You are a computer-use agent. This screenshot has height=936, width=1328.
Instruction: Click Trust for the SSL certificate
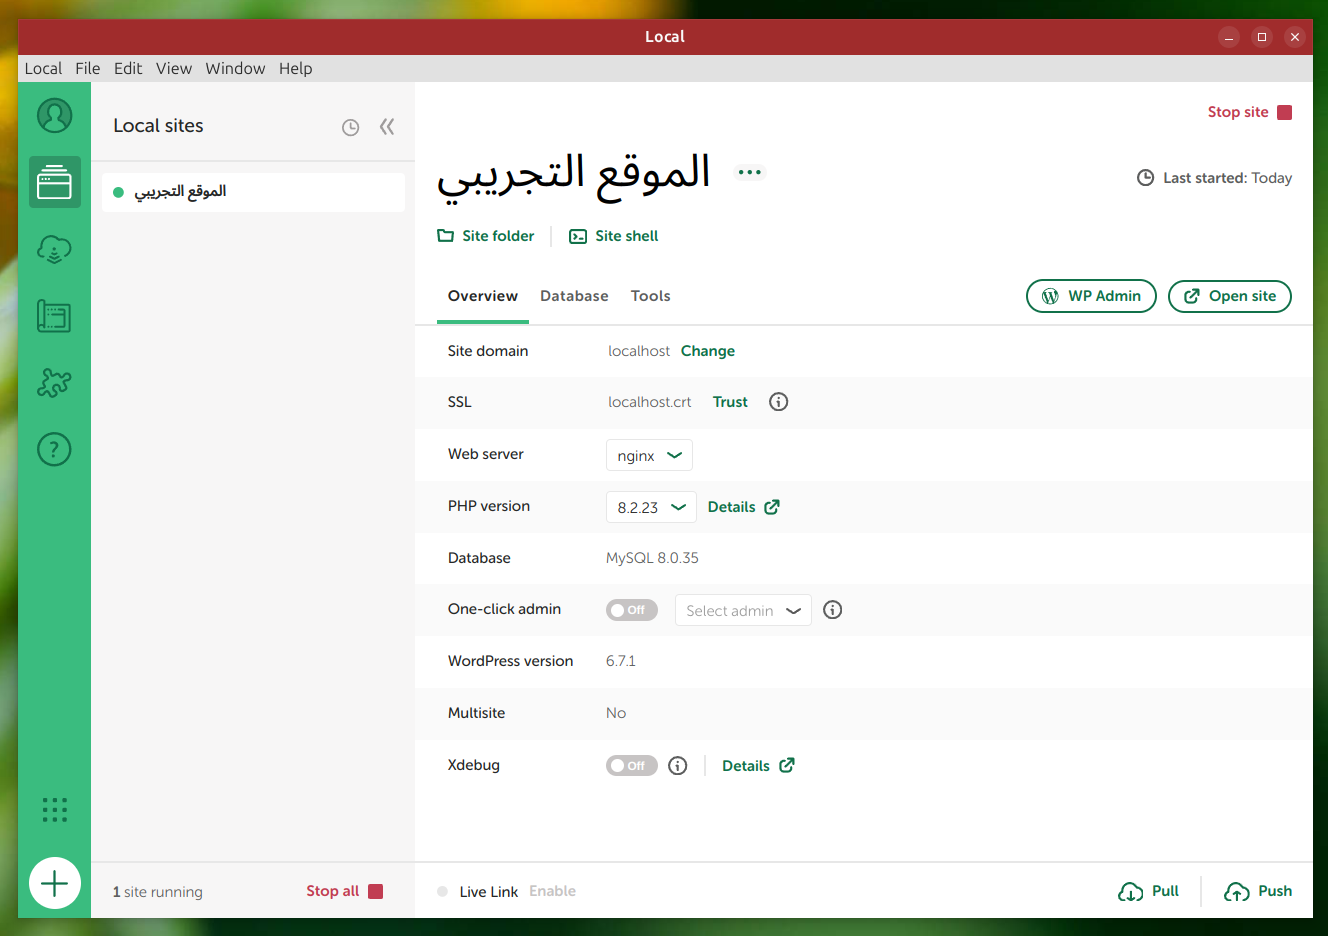pyautogui.click(x=730, y=402)
